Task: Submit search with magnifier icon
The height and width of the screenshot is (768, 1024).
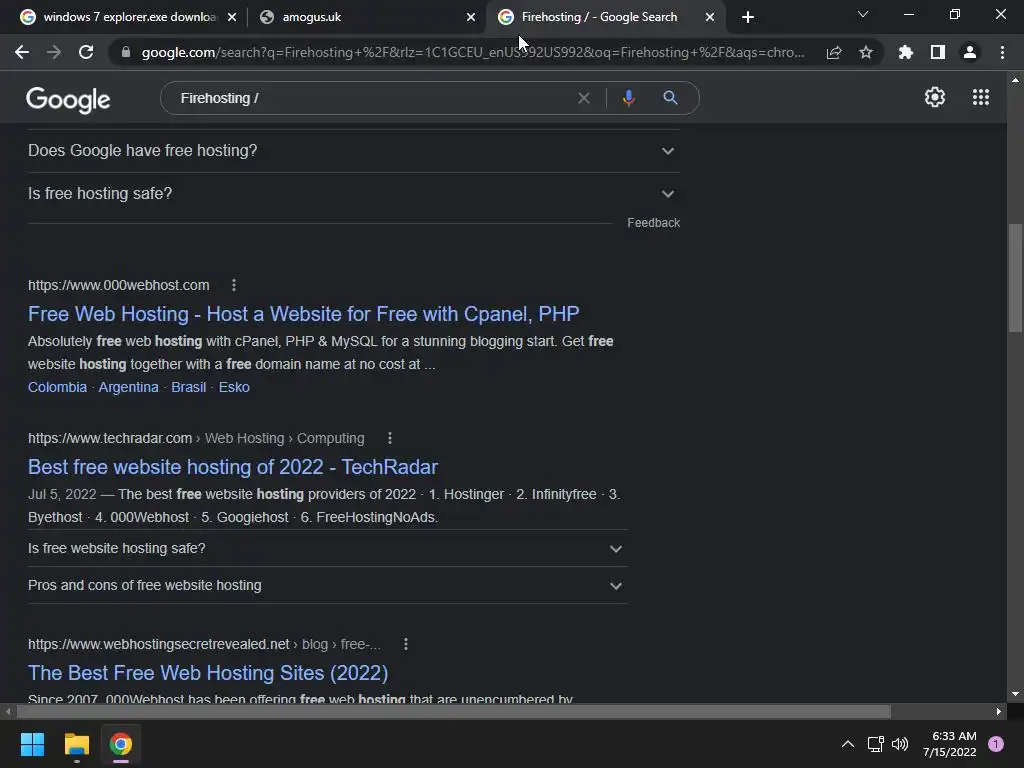Action: coord(670,98)
